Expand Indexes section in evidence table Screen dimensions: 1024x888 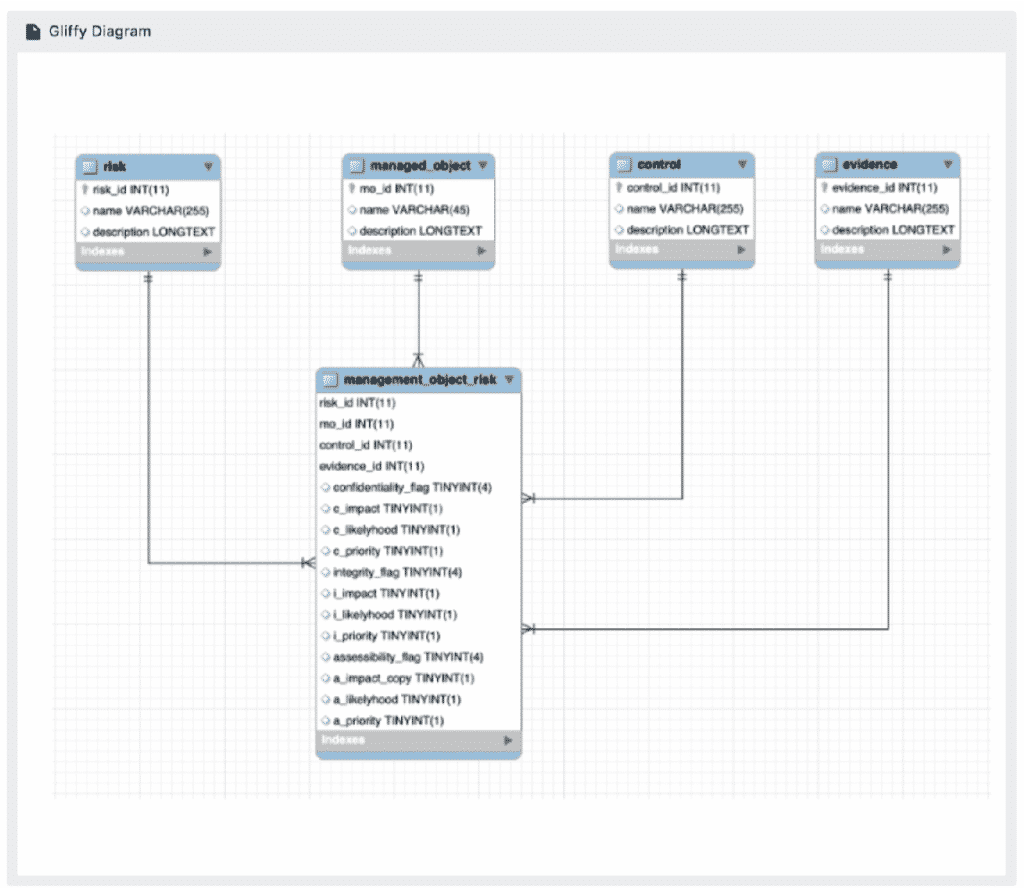click(946, 250)
